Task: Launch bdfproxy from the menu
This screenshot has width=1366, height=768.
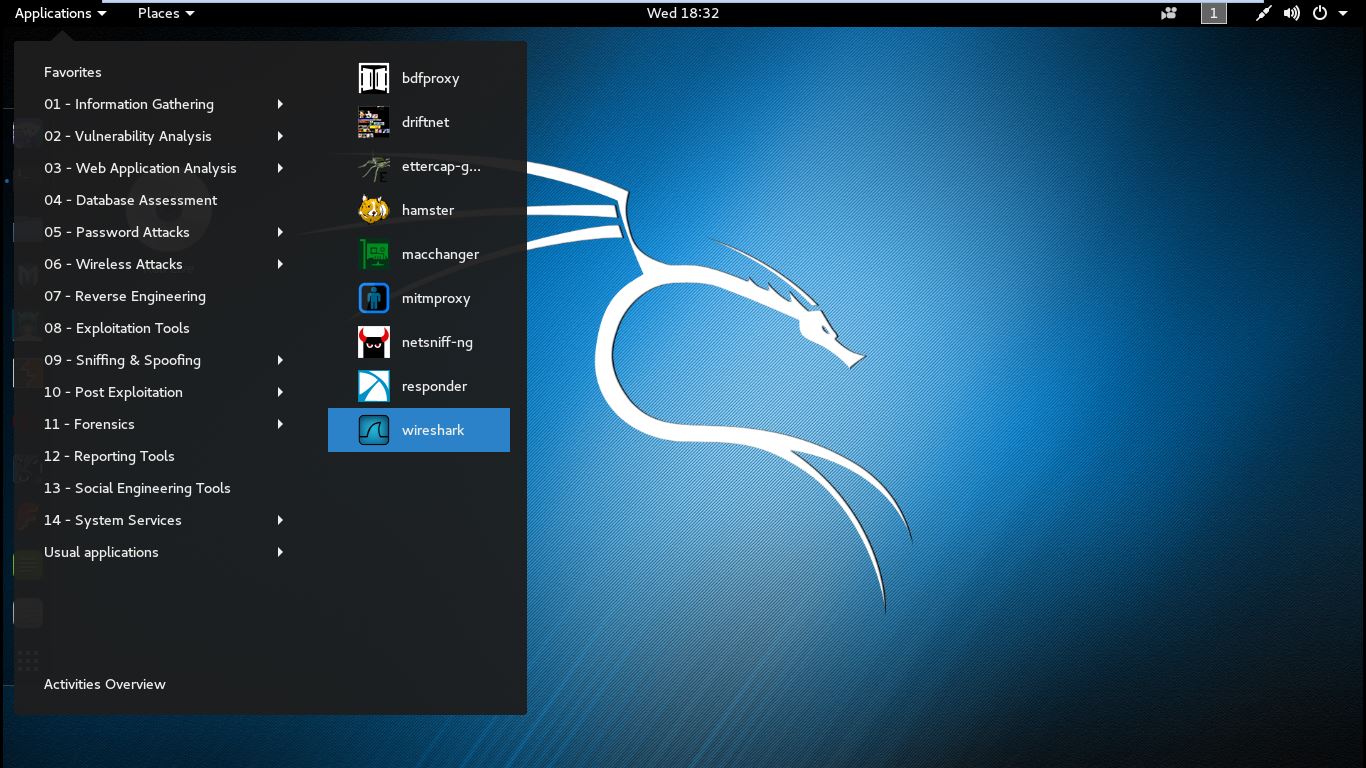Action: [x=430, y=78]
